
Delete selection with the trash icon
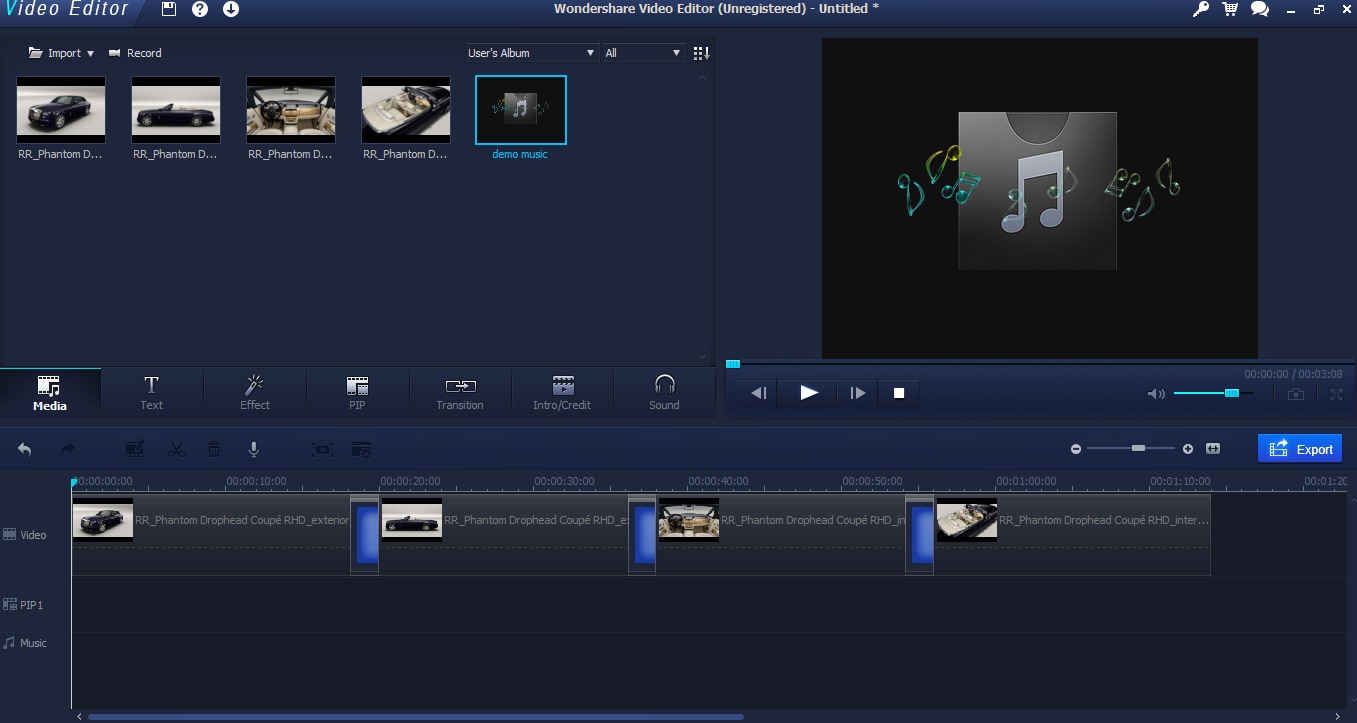pos(214,450)
